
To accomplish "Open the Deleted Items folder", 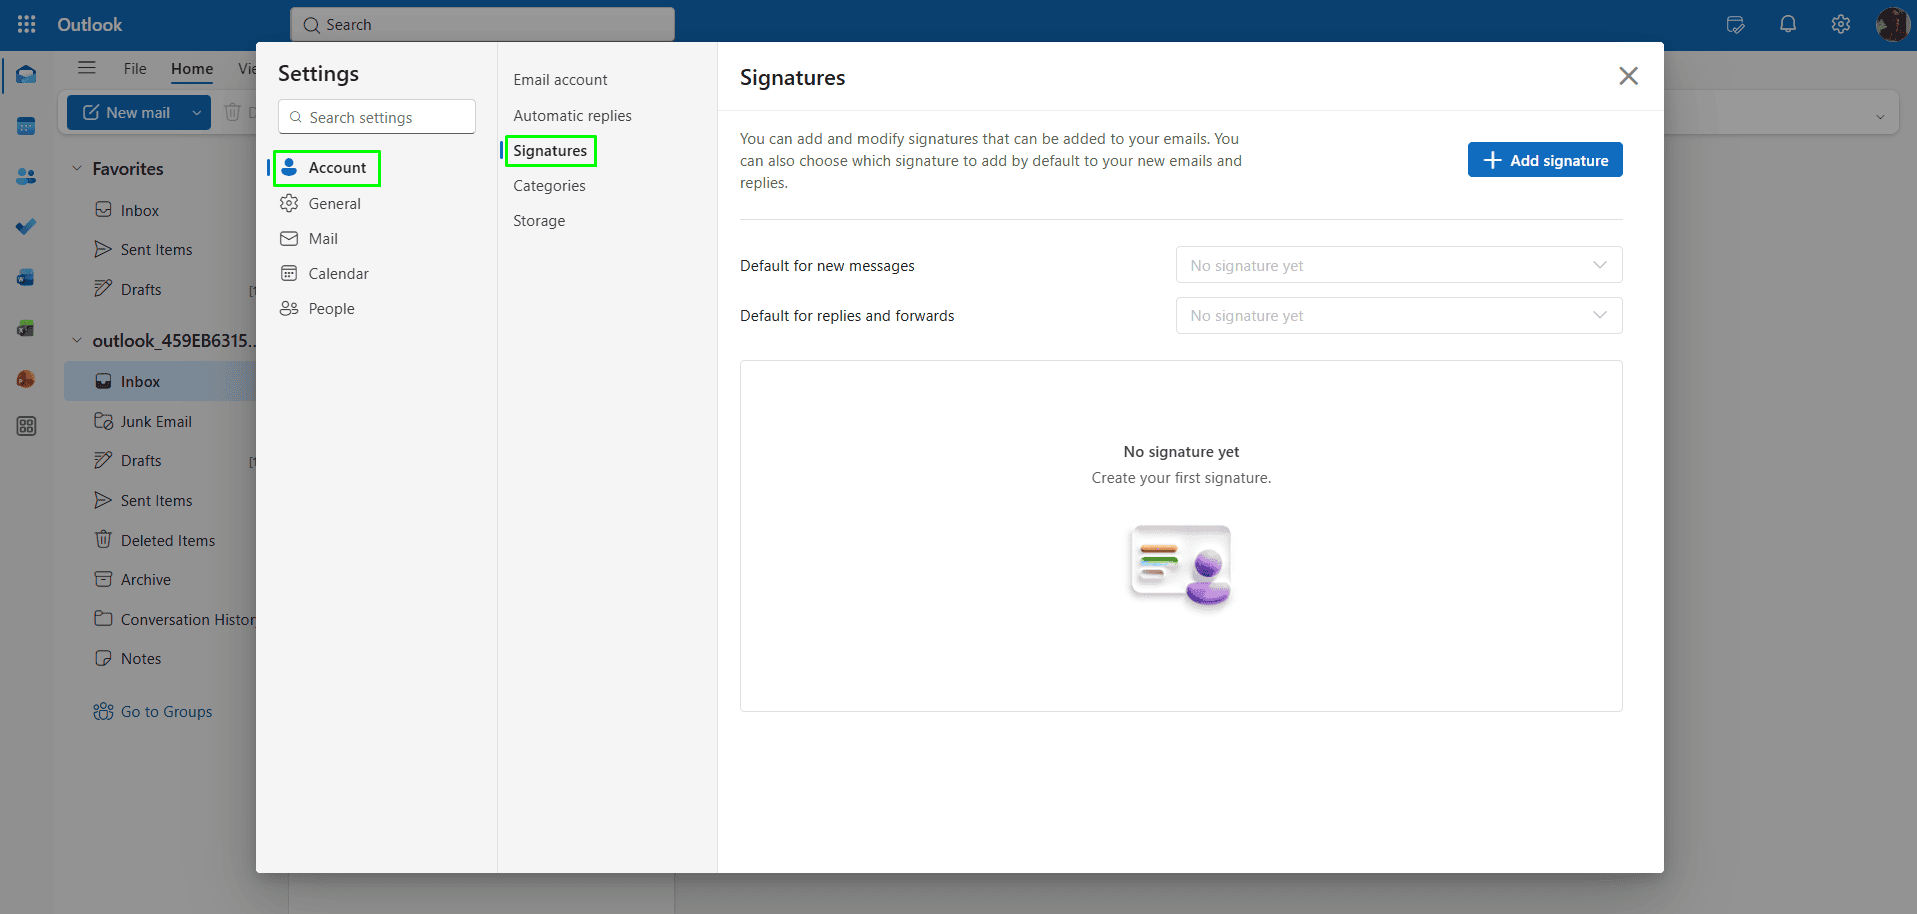I will 168,540.
